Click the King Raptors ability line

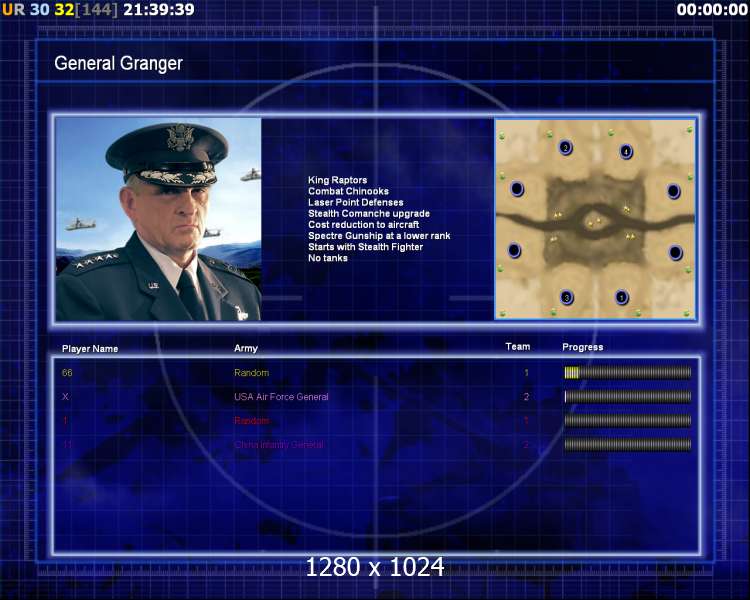[x=337, y=180]
